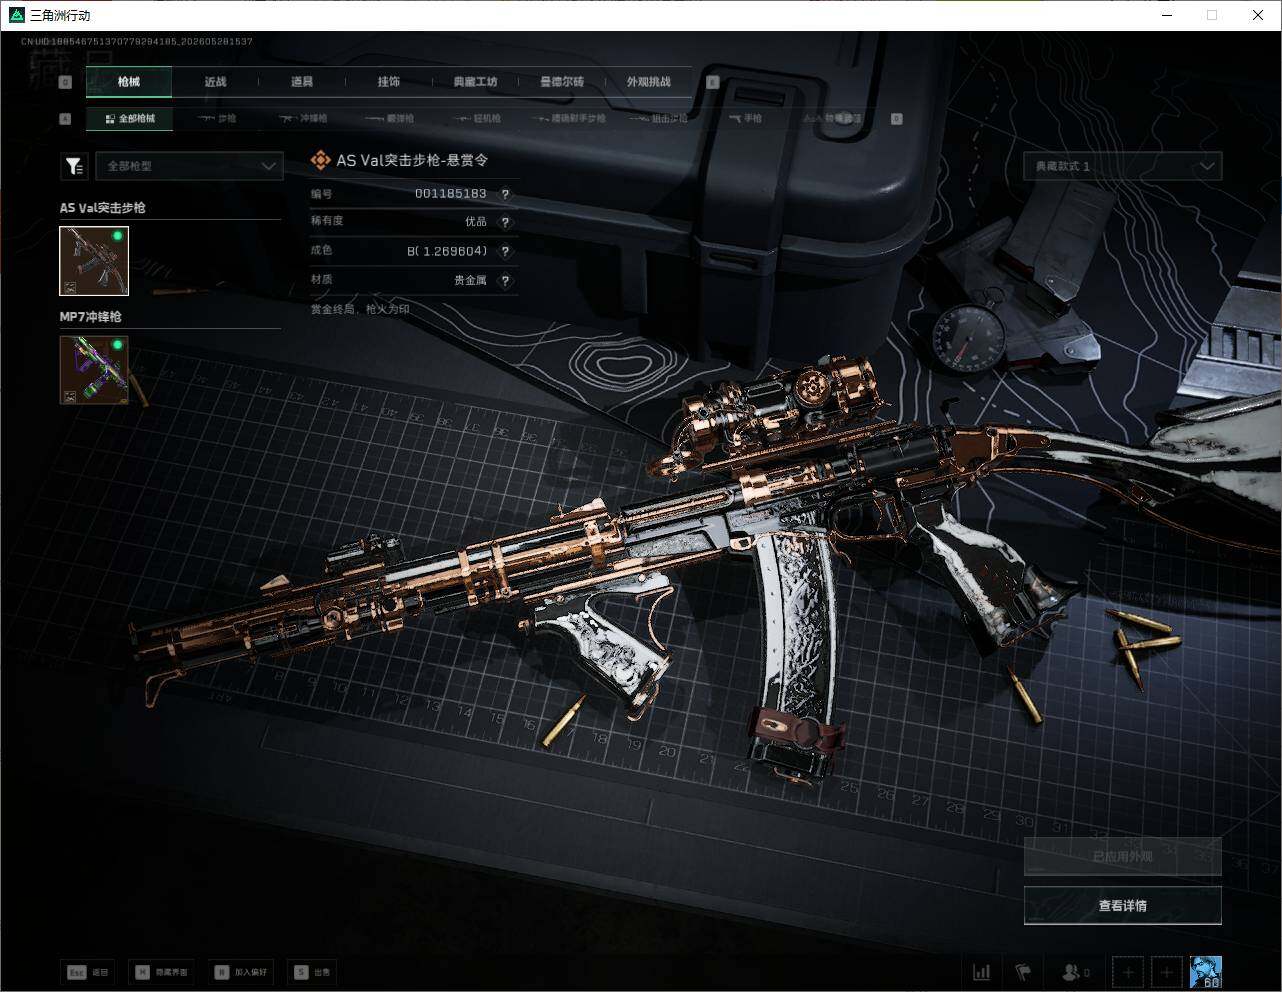Click the material value 贵金属
The image size is (1282, 992).
tap(471, 280)
